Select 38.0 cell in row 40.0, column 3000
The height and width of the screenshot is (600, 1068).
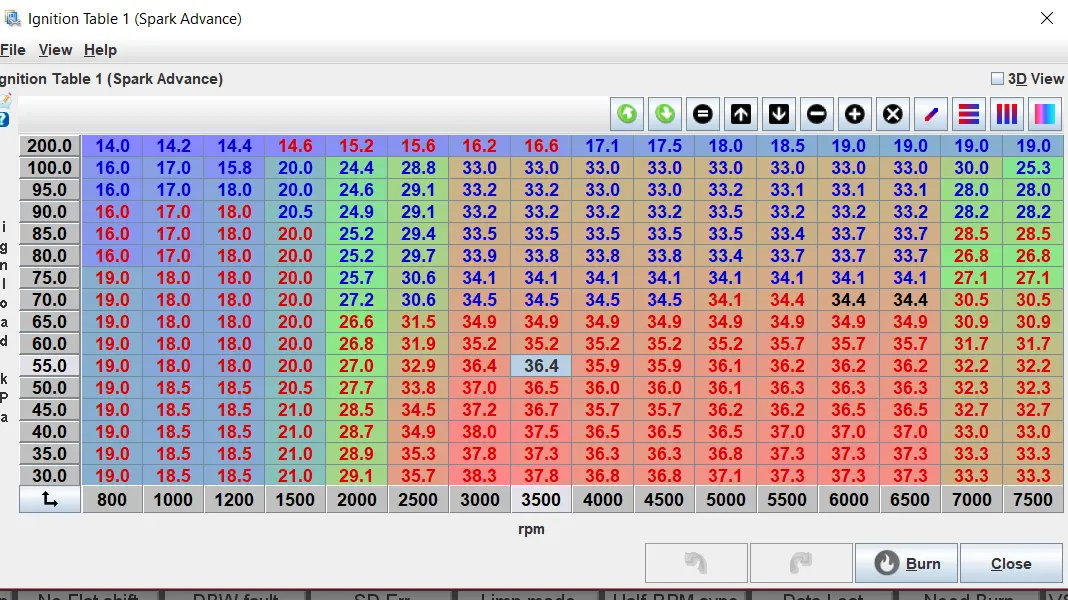[x=480, y=432]
